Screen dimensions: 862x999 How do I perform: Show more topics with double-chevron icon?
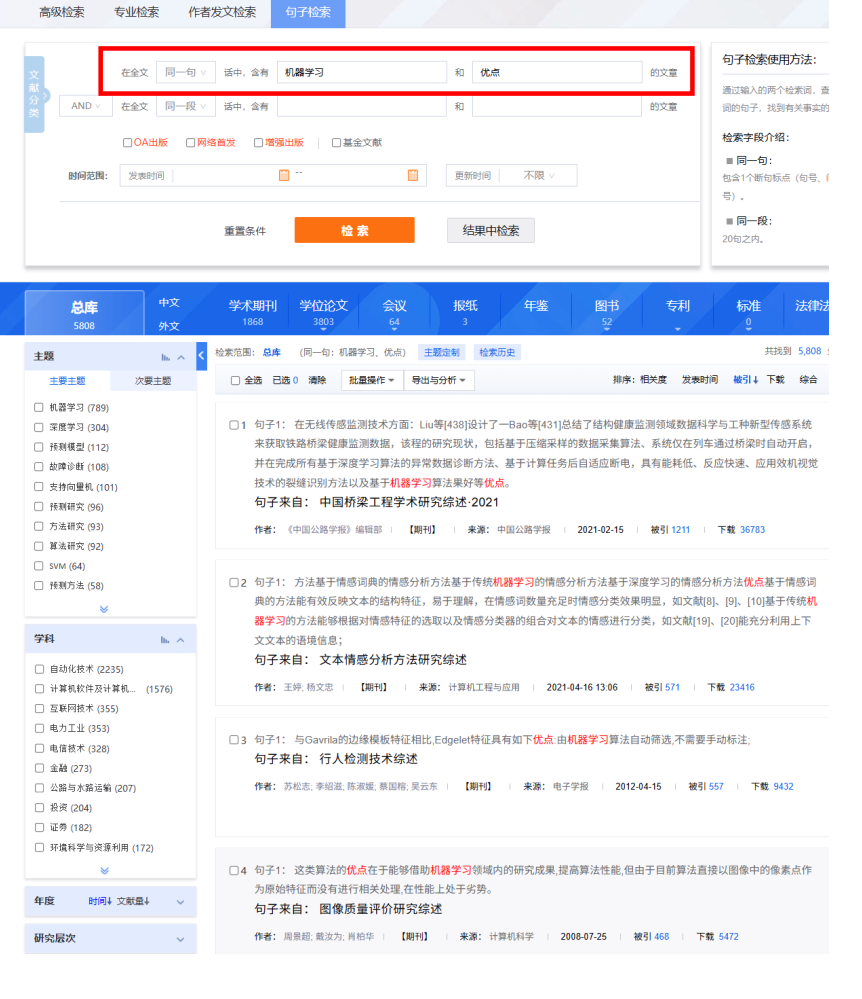104,609
